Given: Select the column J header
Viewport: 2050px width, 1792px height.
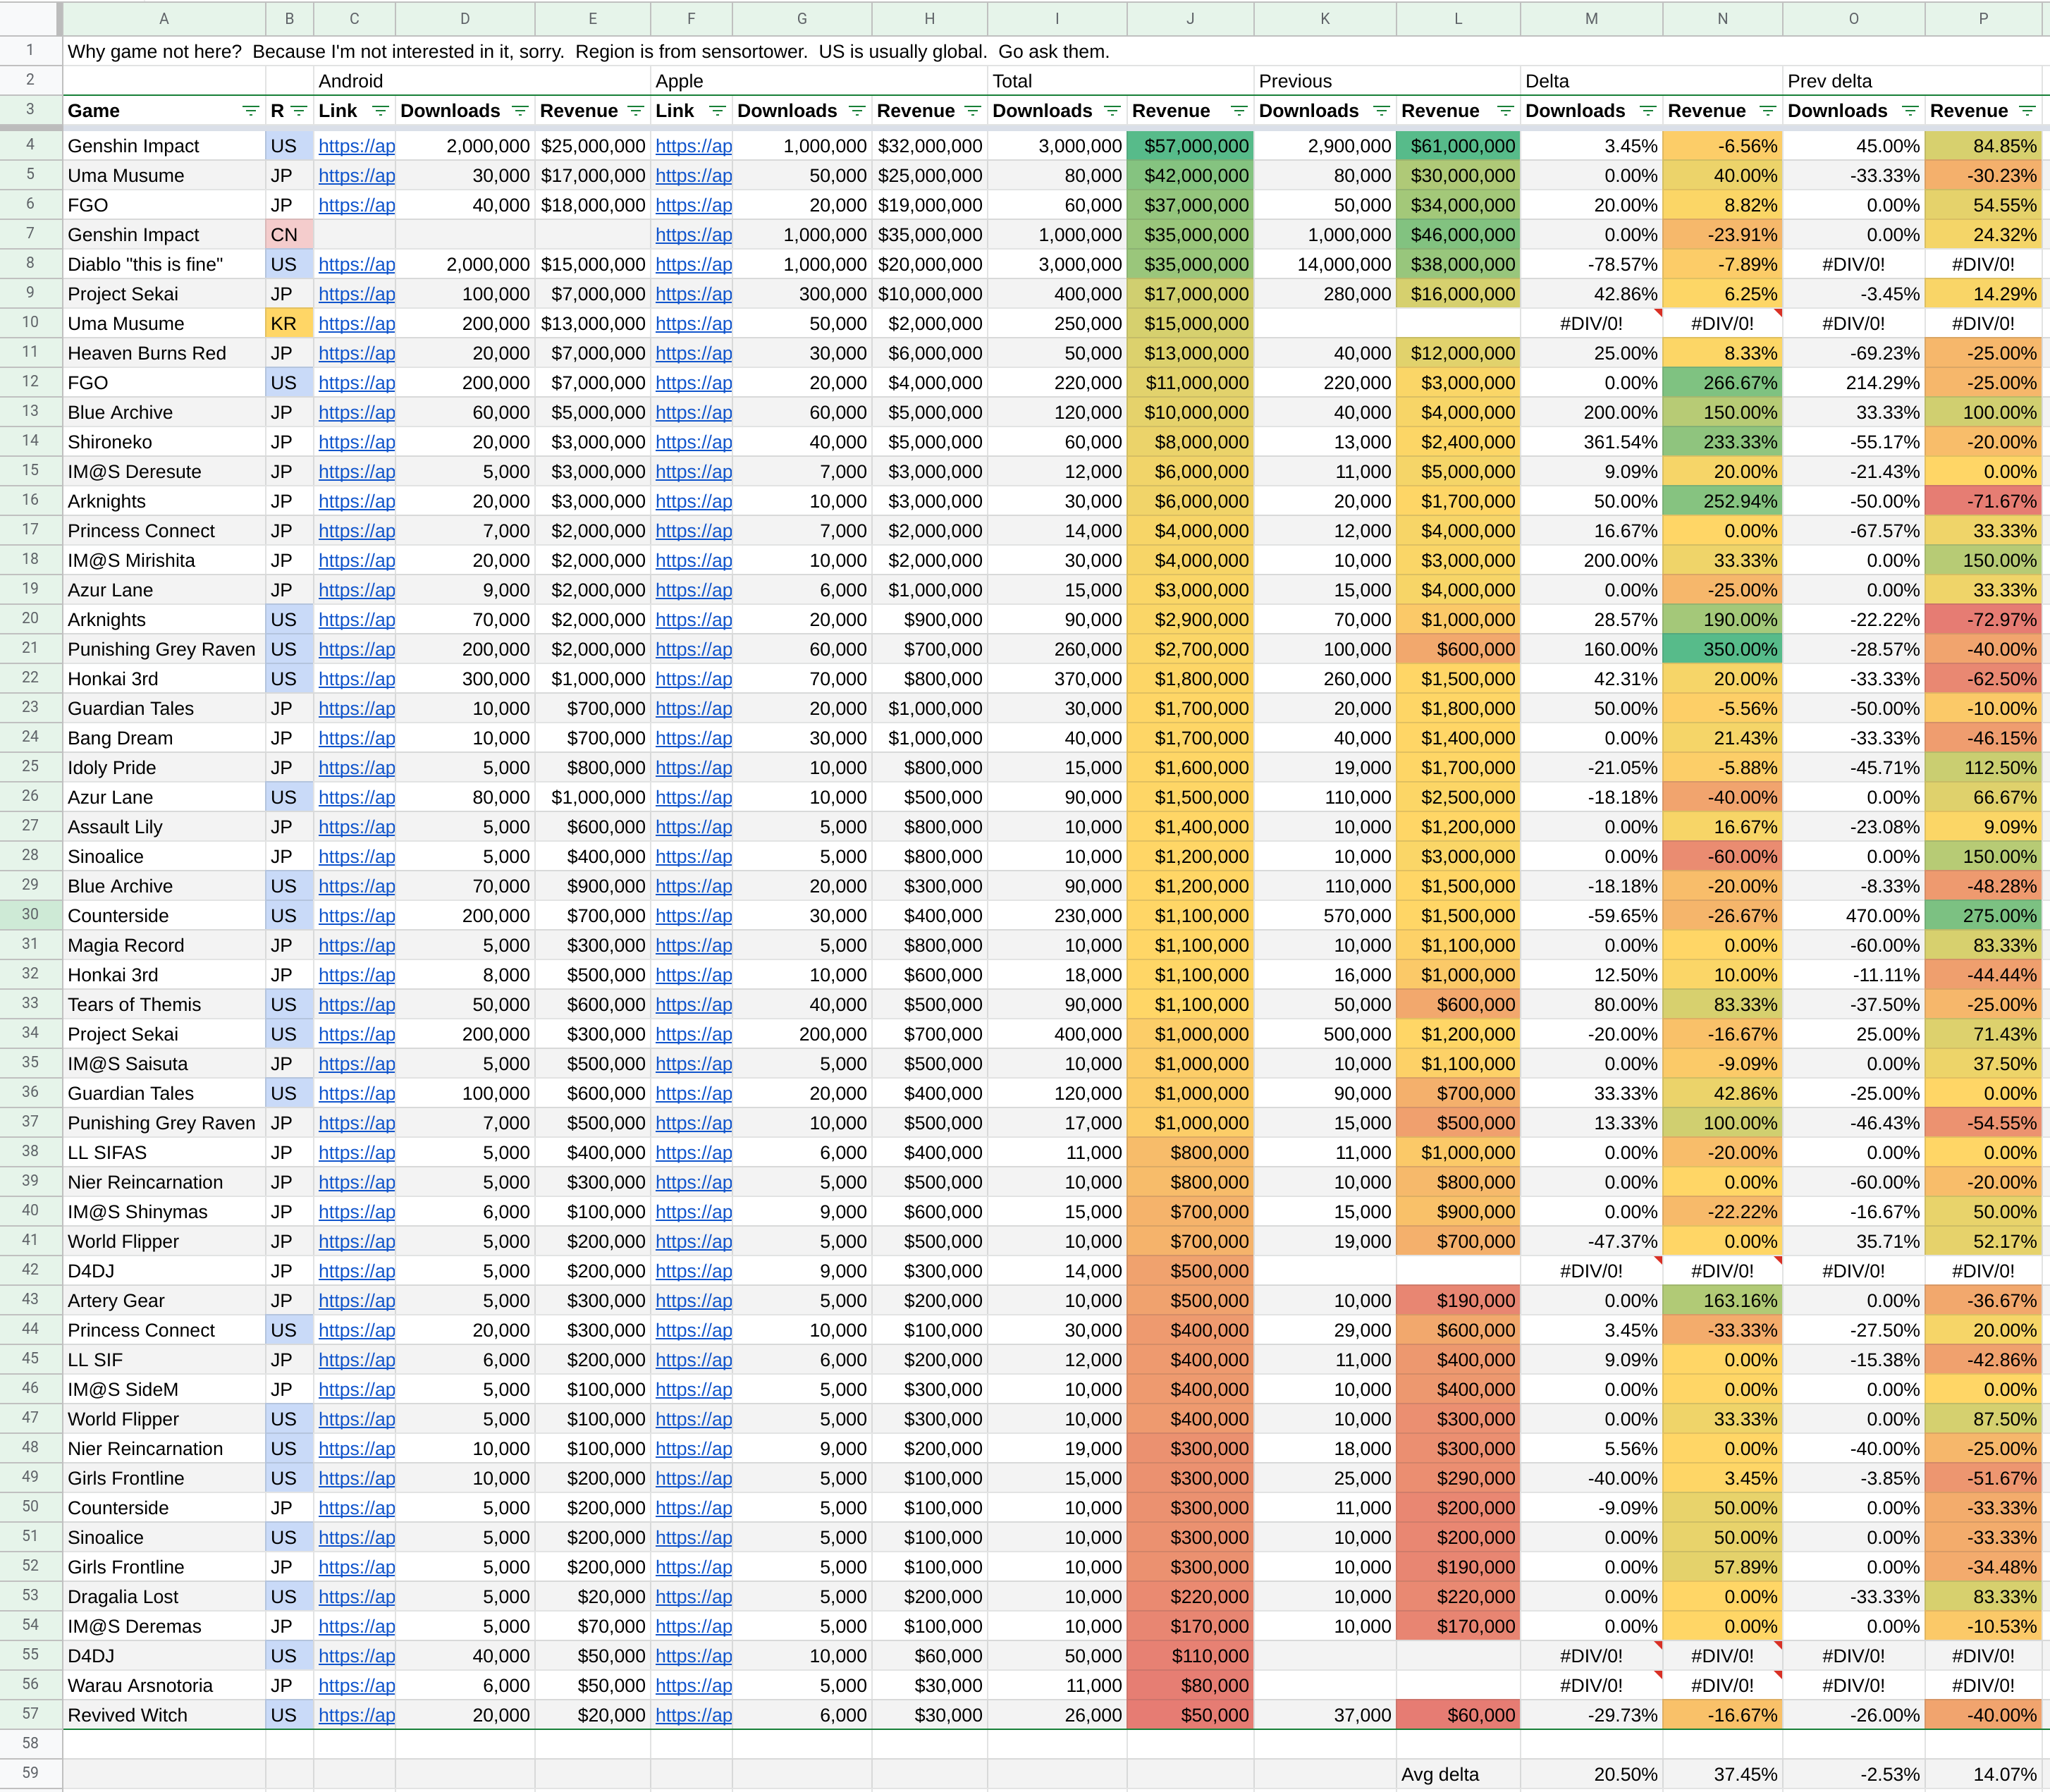Looking at the screenshot, I should pos(1190,18).
